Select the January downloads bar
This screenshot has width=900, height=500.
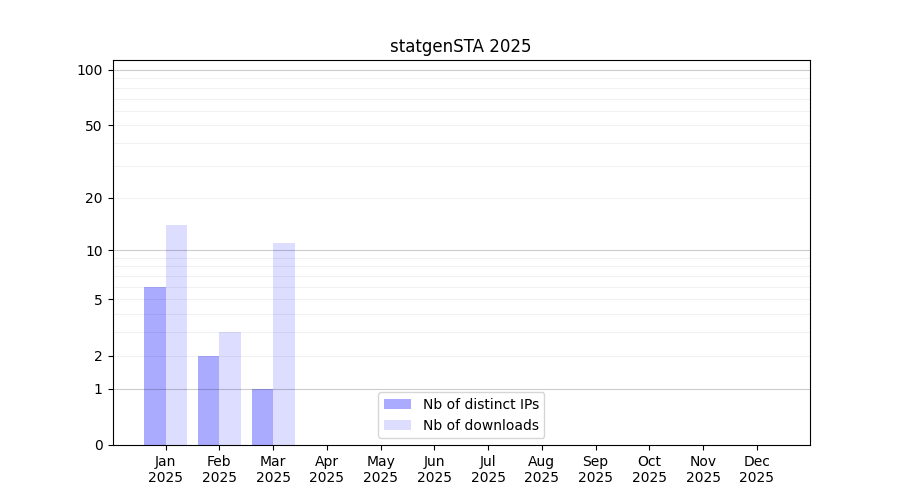[176, 335]
